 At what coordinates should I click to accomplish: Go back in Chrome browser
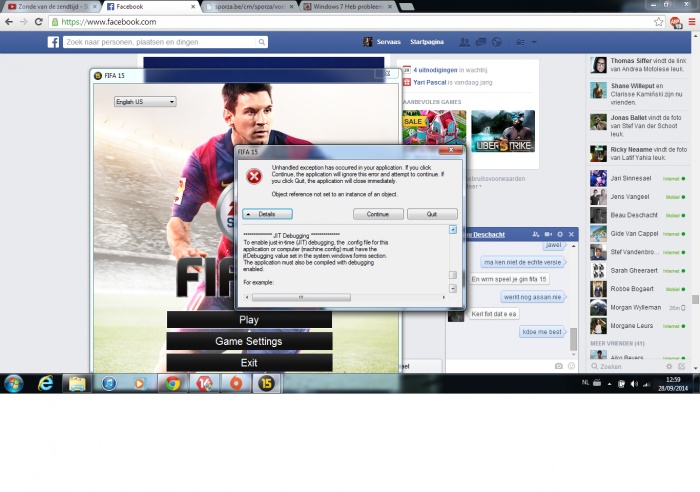(x=9, y=22)
